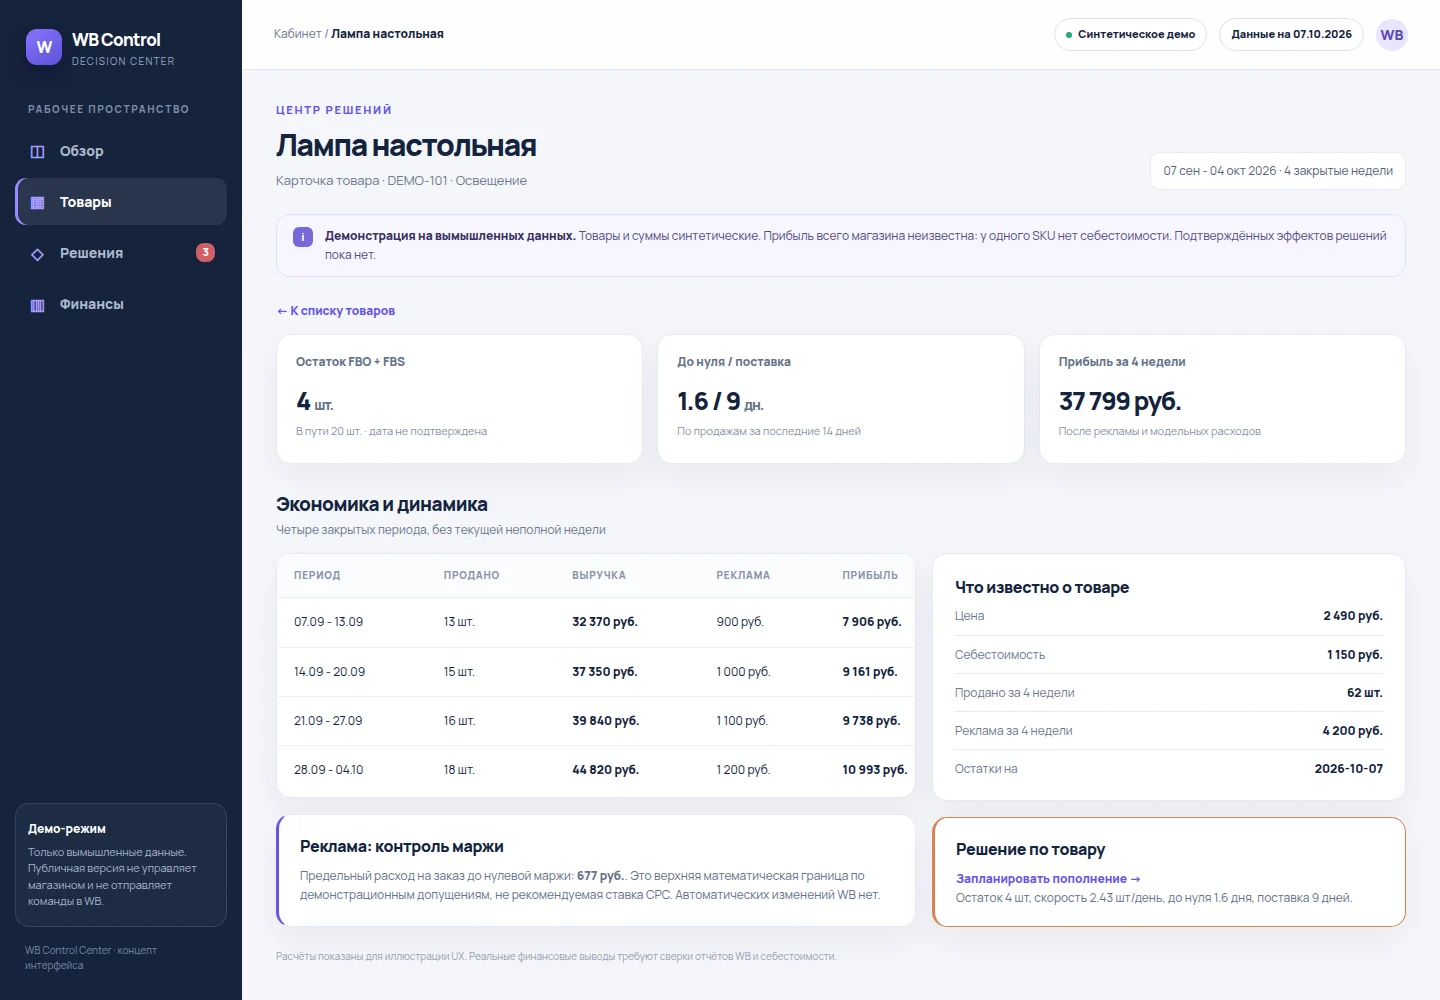1440x1000 pixels.
Task: Open the Финансы section
Action: coord(121,304)
